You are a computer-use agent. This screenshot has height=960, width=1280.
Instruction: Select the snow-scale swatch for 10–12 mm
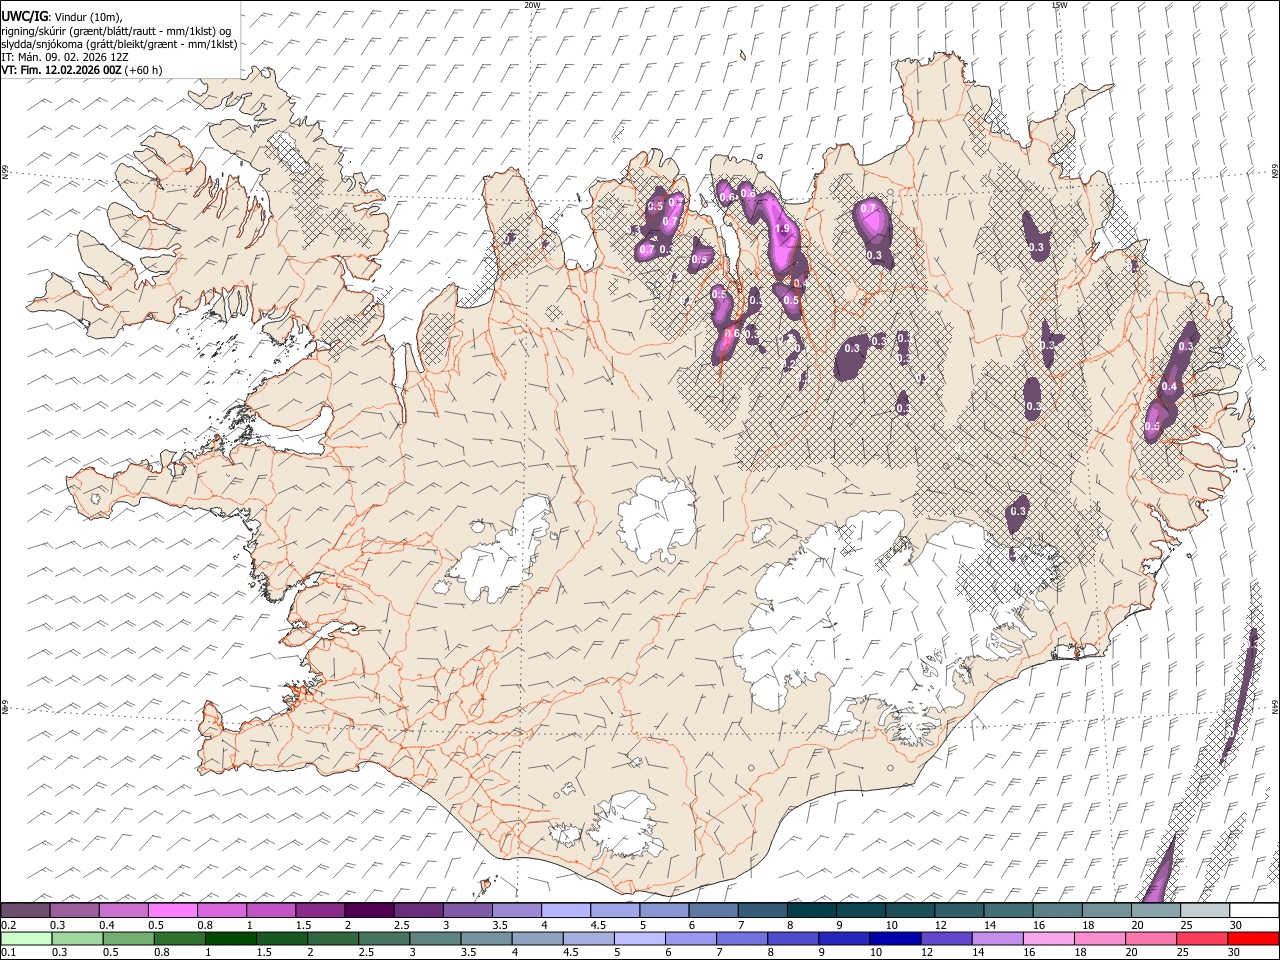(908, 910)
